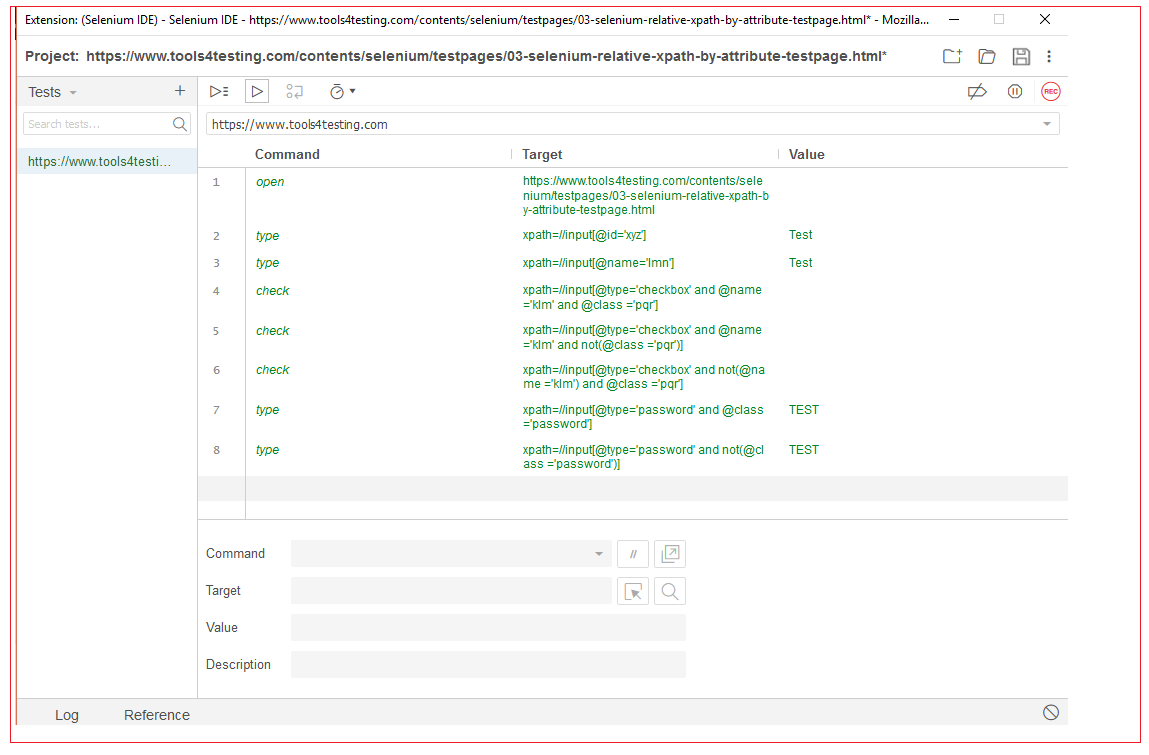
Task: Click the step over commands icon
Action: click(x=295, y=92)
